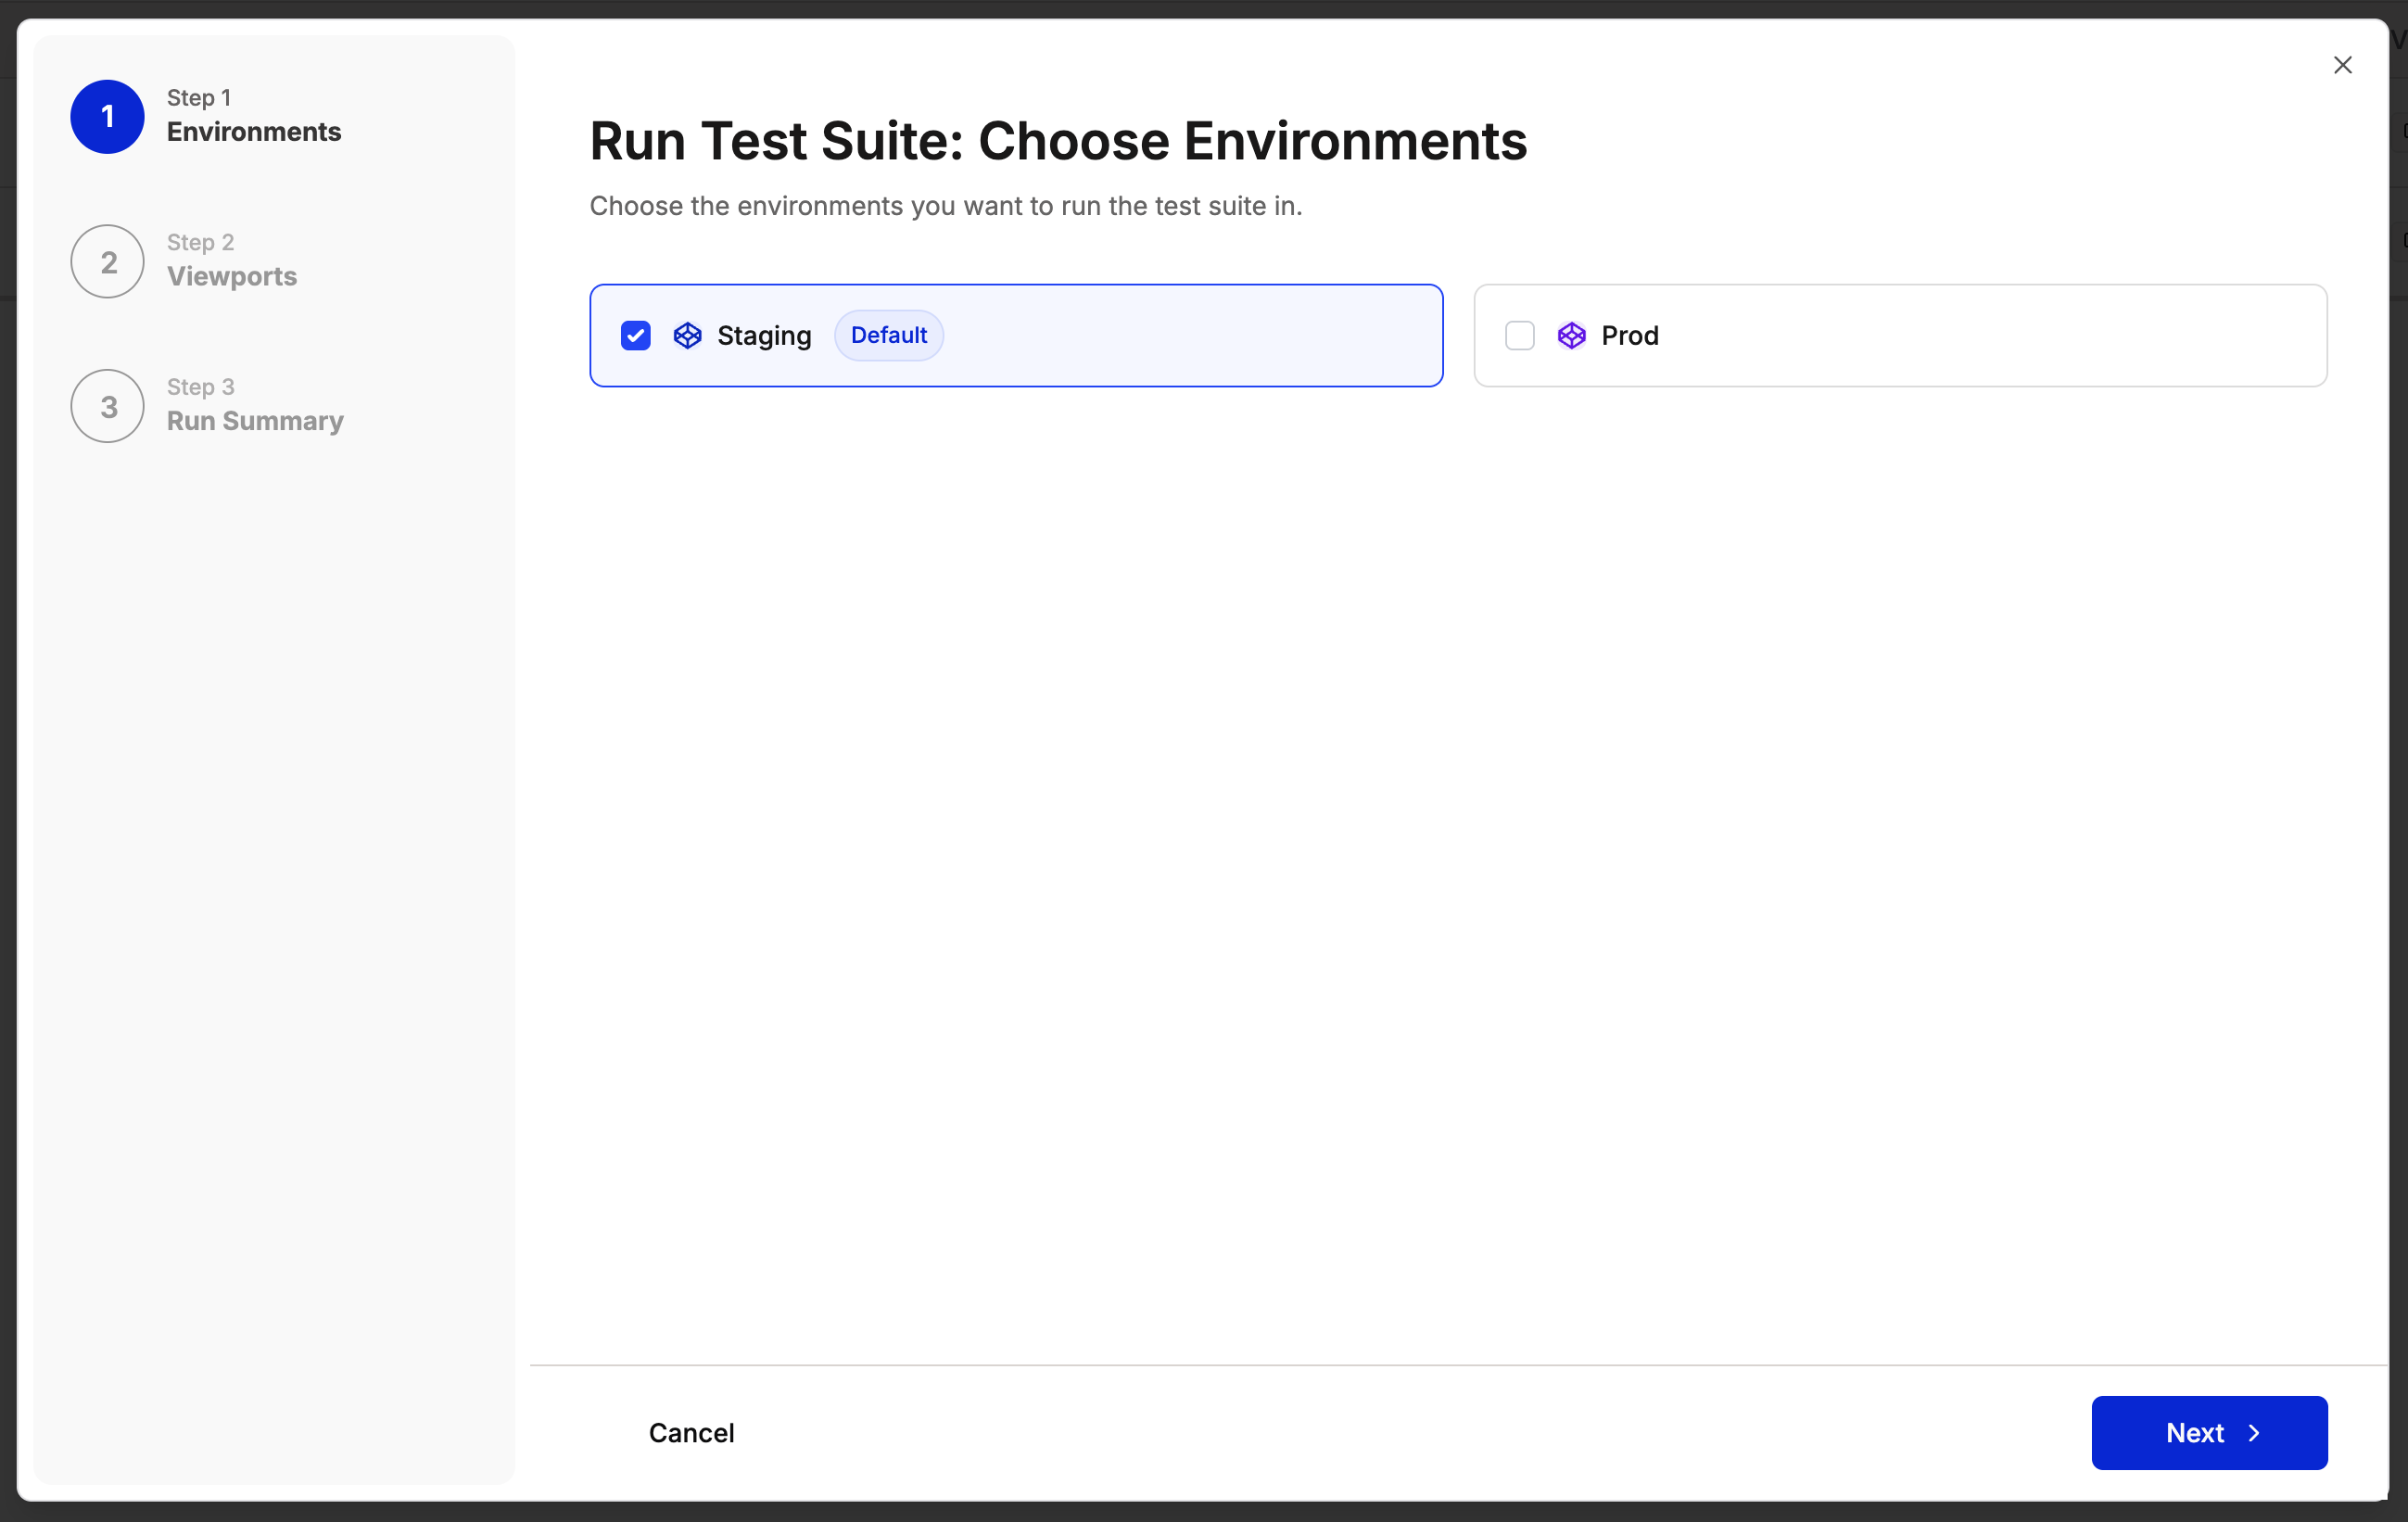The image size is (2408, 1522).
Task: Close the Run Test Suite dialog
Action: (x=2342, y=65)
